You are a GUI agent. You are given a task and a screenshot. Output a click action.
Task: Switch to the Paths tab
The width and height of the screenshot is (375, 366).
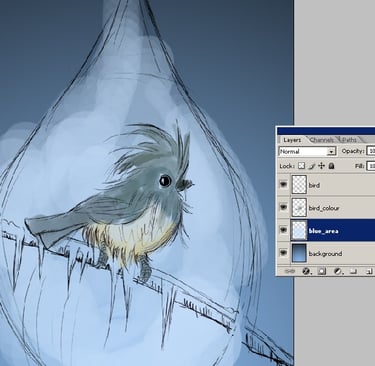click(349, 140)
